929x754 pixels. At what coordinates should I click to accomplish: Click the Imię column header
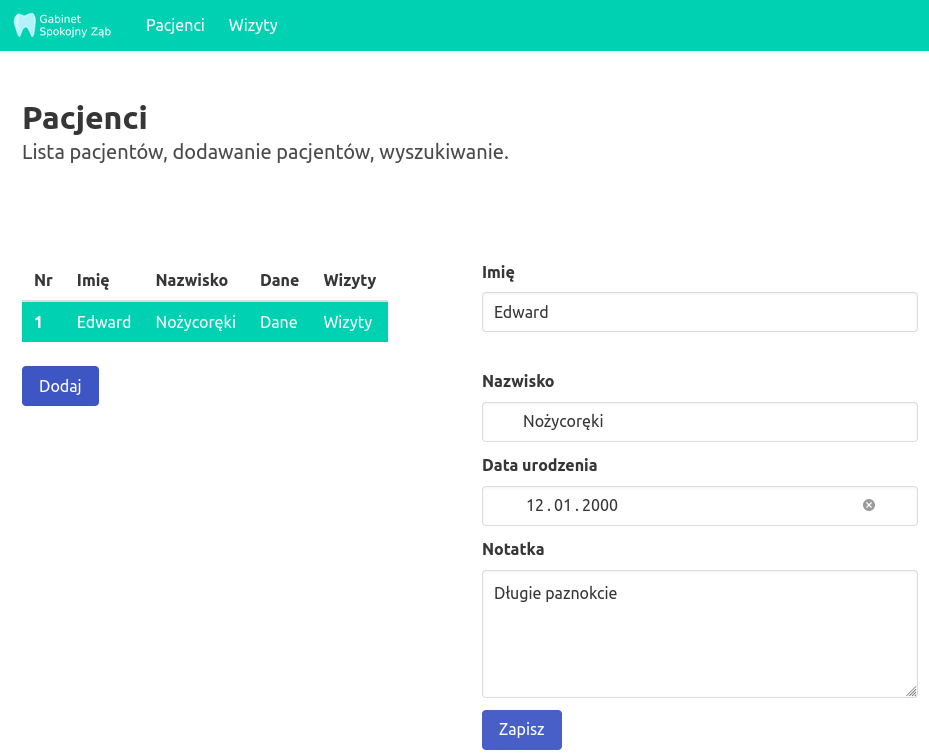point(93,280)
